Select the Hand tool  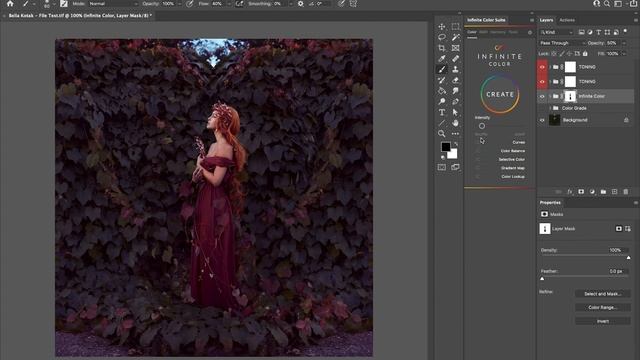(x=456, y=123)
